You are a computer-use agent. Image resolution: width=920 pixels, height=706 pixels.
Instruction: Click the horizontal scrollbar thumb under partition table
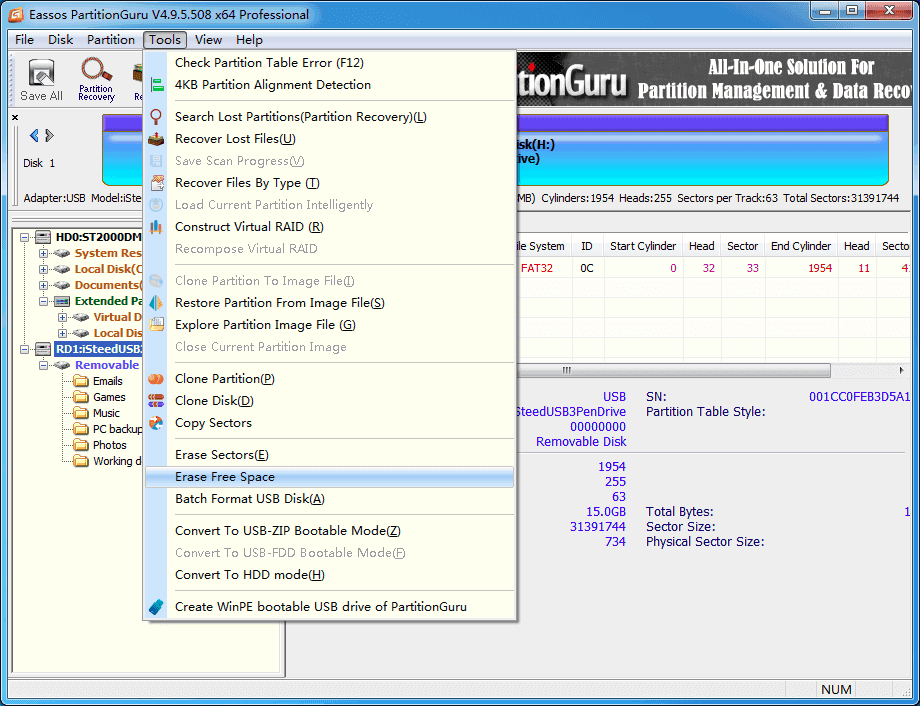click(674, 370)
